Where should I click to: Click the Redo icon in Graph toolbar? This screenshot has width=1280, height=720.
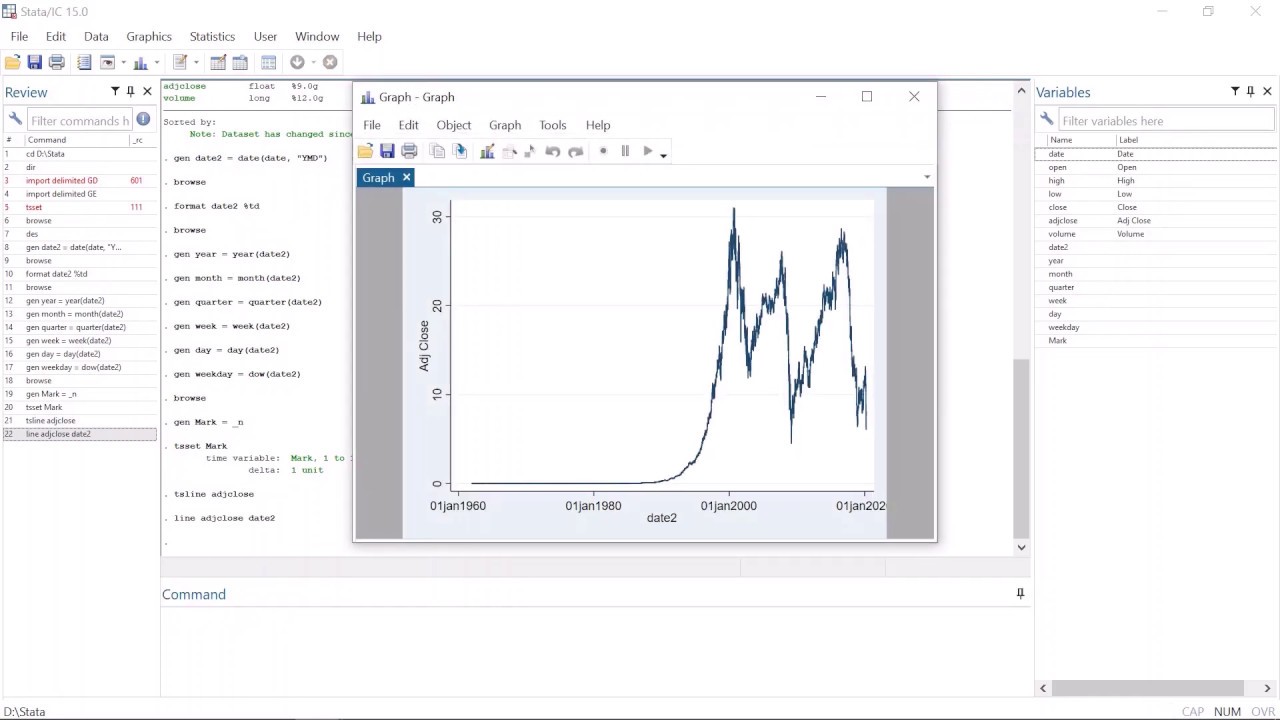tap(575, 151)
